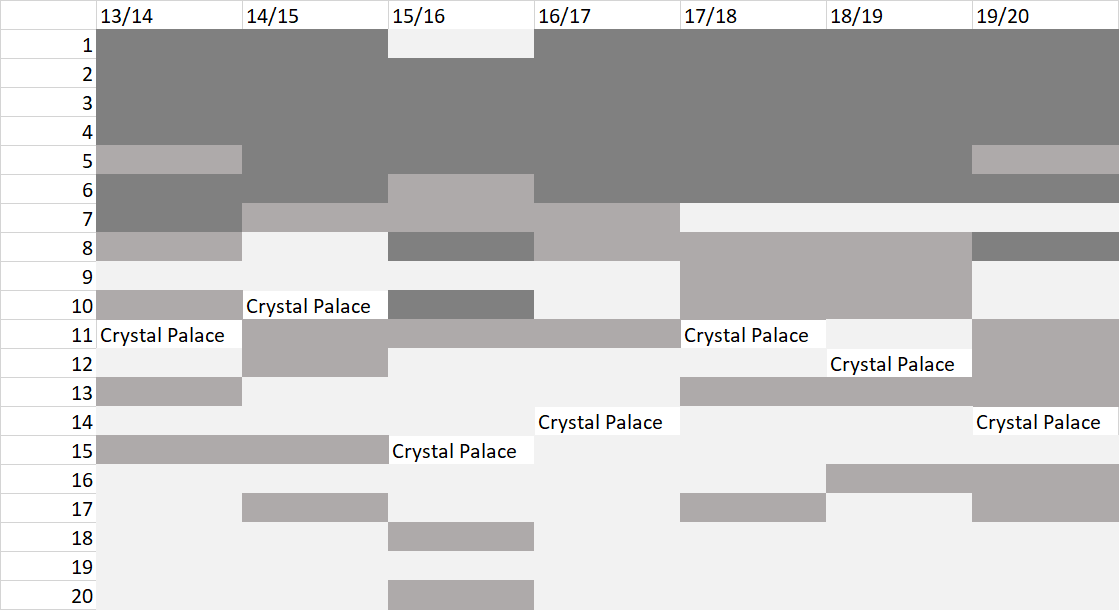Select Crystal Palace cell under 15/16
Viewport: 1119px width, 610px height.
(x=454, y=451)
